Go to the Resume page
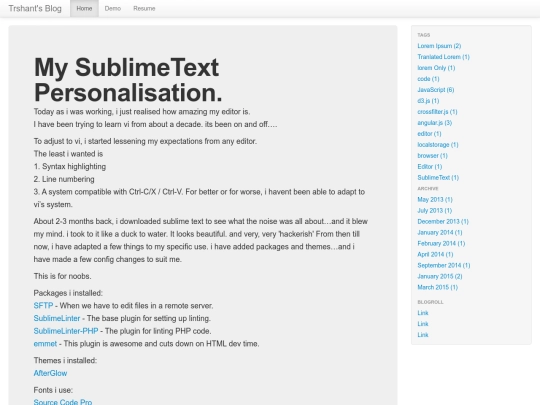This screenshot has width=540, height=405. pyautogui.click(x=144, y=8)
